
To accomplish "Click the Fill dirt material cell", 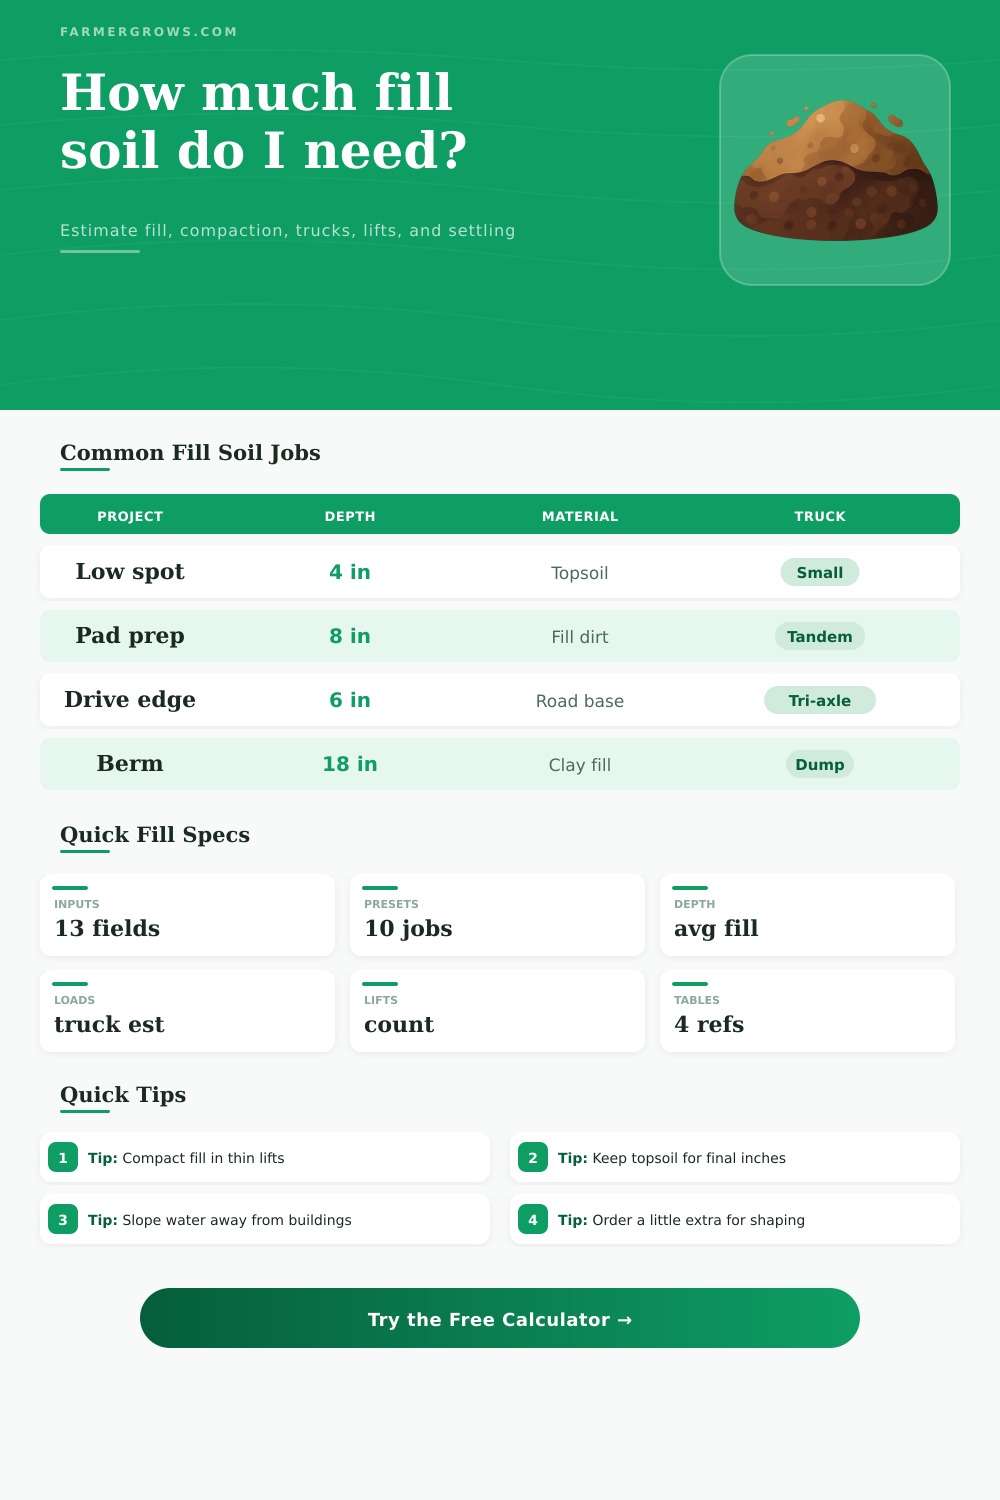I will click(x=580, y=637).
